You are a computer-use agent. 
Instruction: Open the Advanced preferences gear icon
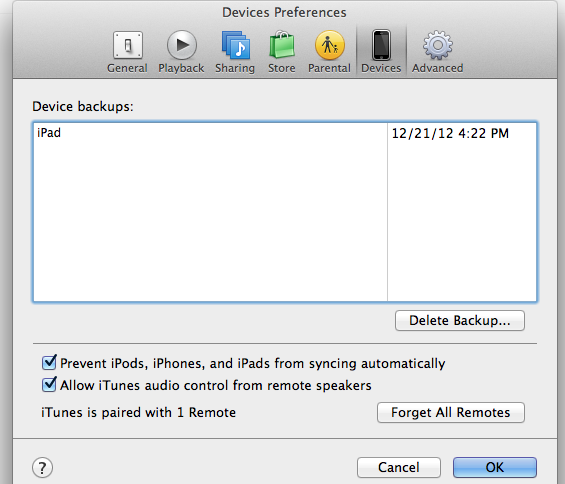coord(437,45)
